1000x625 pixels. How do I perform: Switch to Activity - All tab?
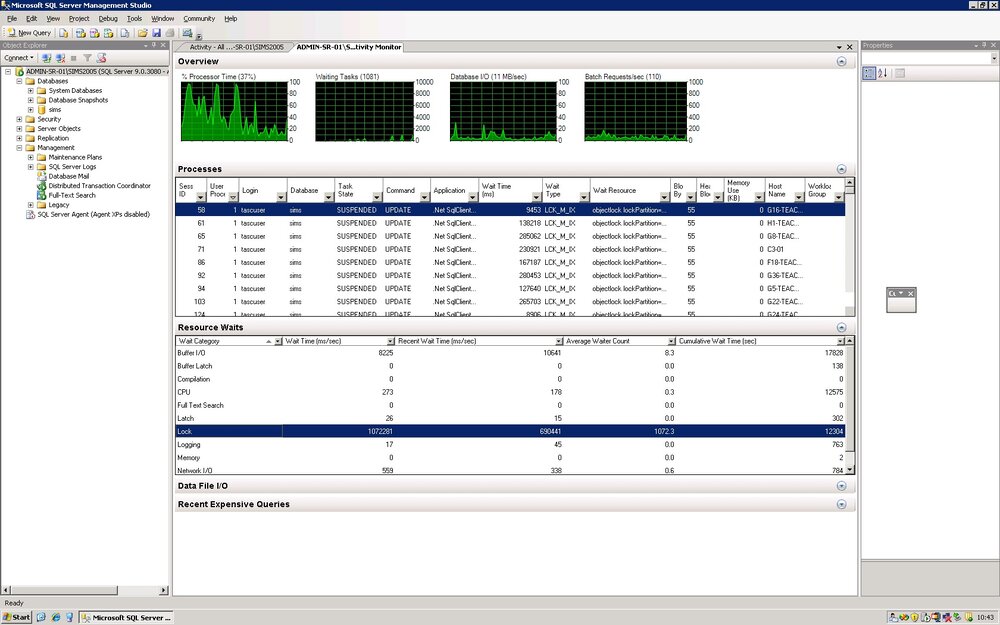point(235,47)
